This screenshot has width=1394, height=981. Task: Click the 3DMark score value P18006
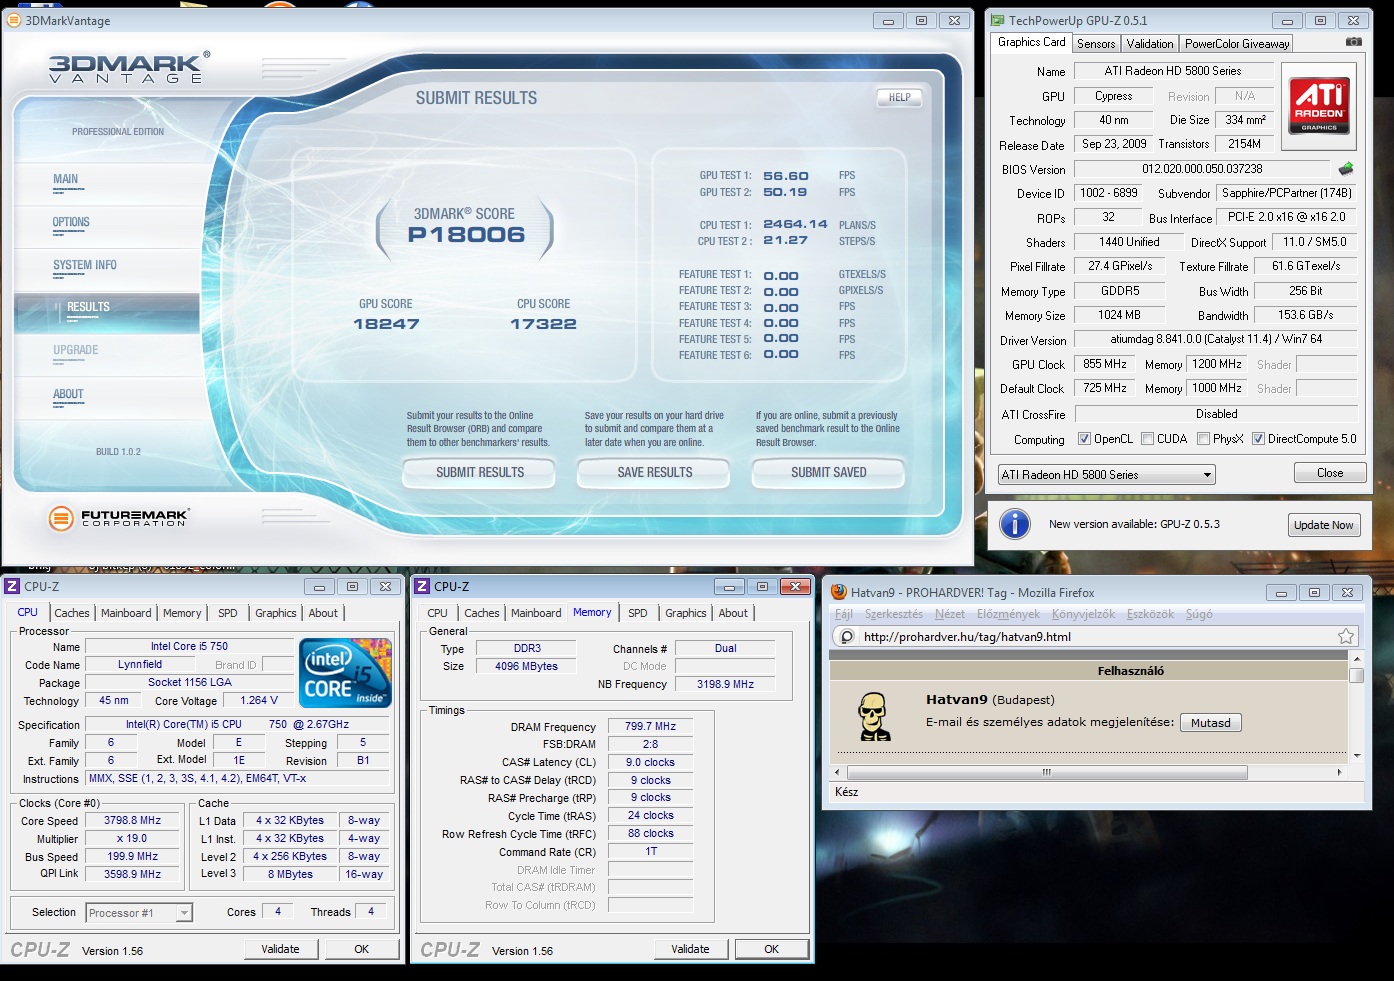tap(466, 235)
